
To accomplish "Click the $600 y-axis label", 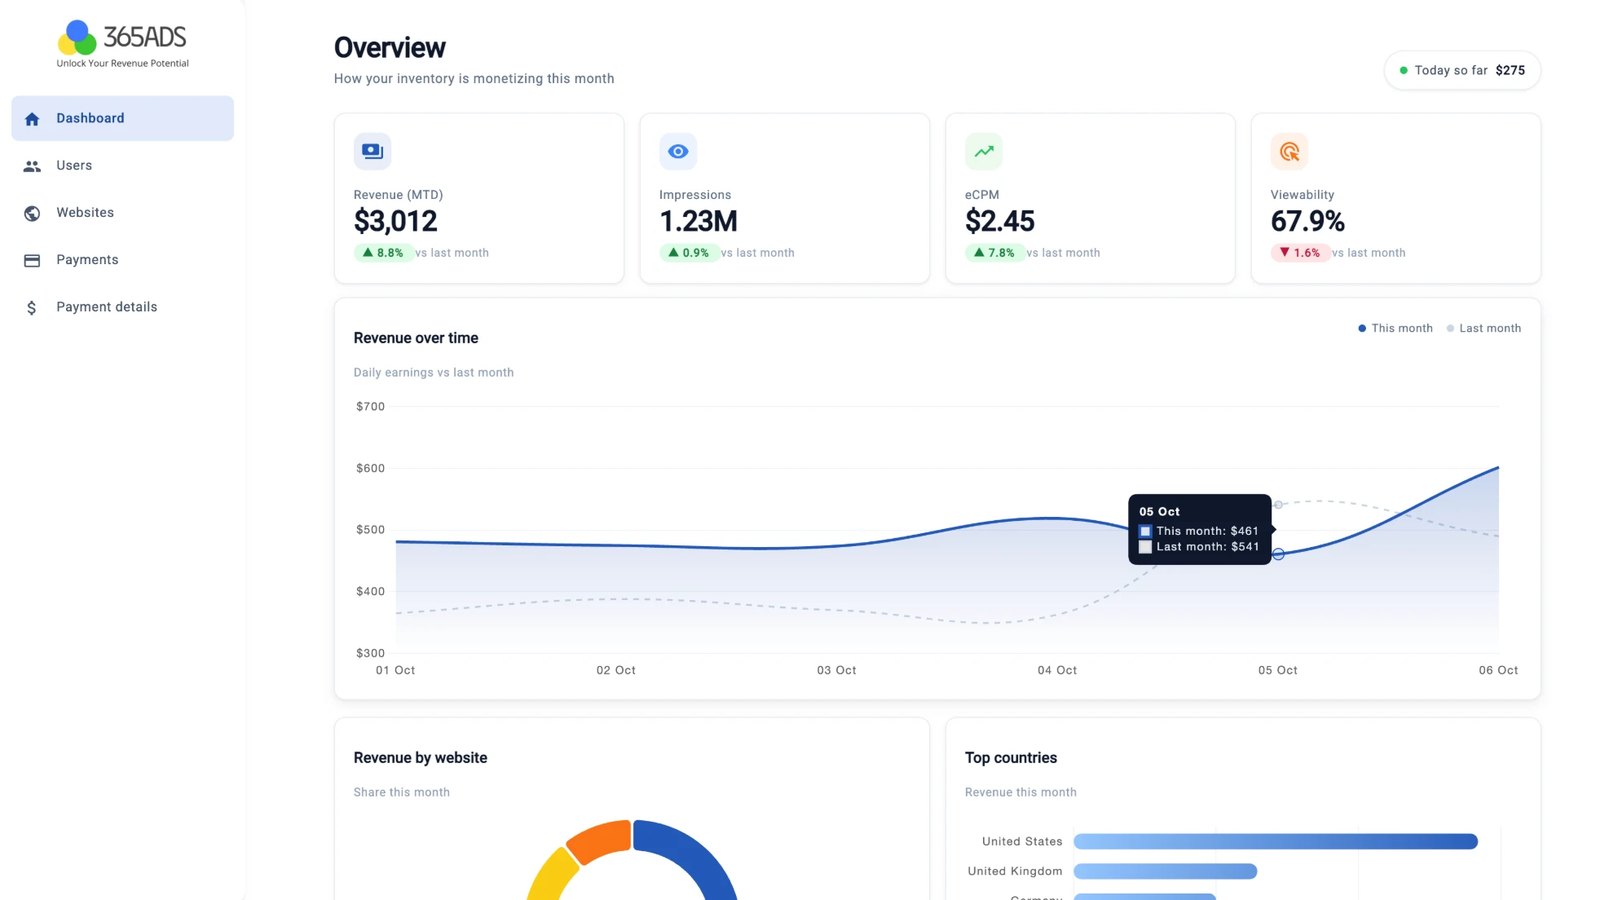I will tap(370, 468).
